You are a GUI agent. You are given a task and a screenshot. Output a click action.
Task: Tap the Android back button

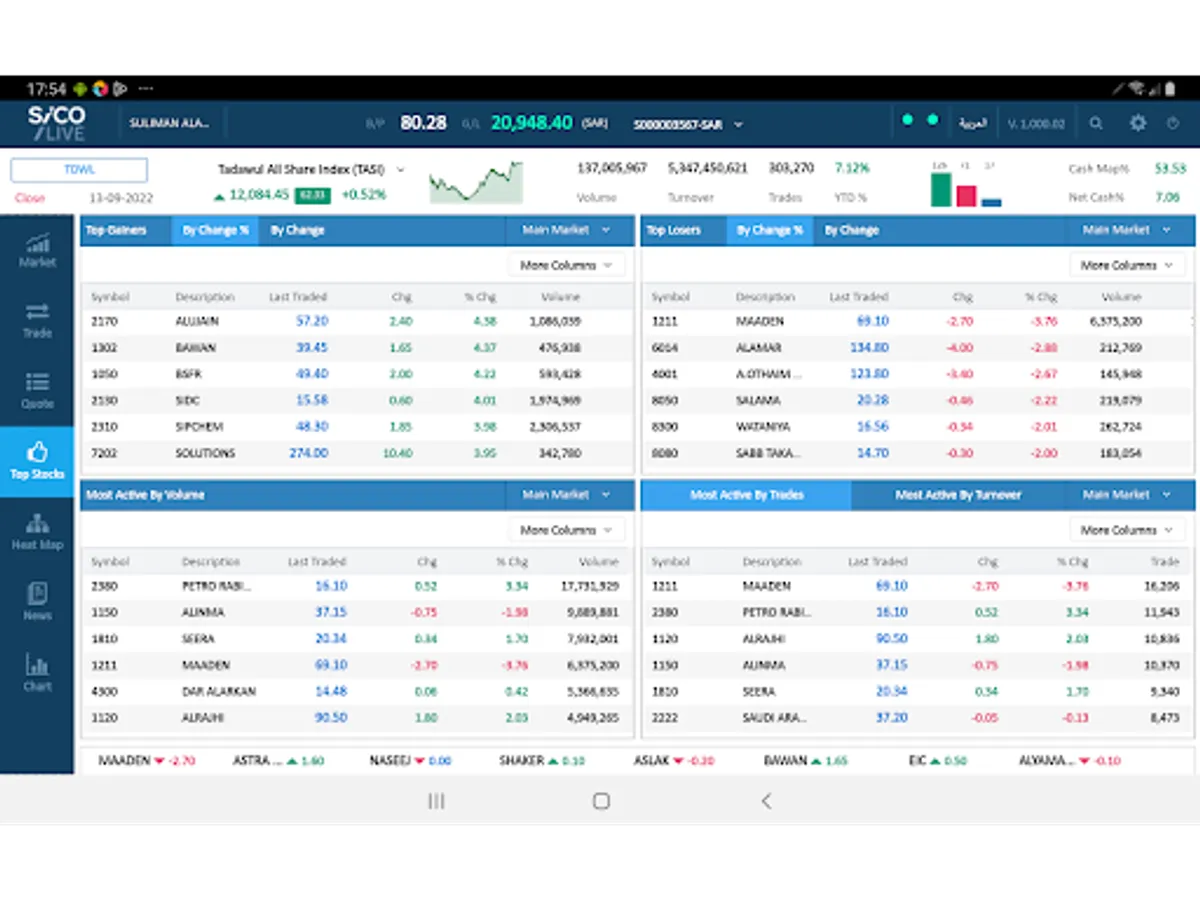766,801
